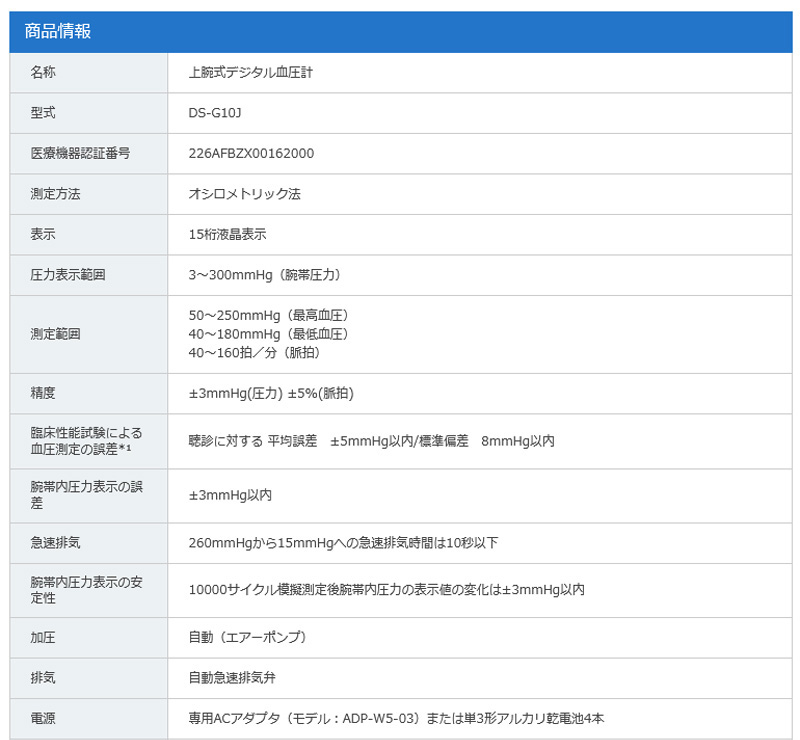Click the 自動（エアーポンプ） pressurization value
Screen dimensions: 800x740
click(247, 637)
